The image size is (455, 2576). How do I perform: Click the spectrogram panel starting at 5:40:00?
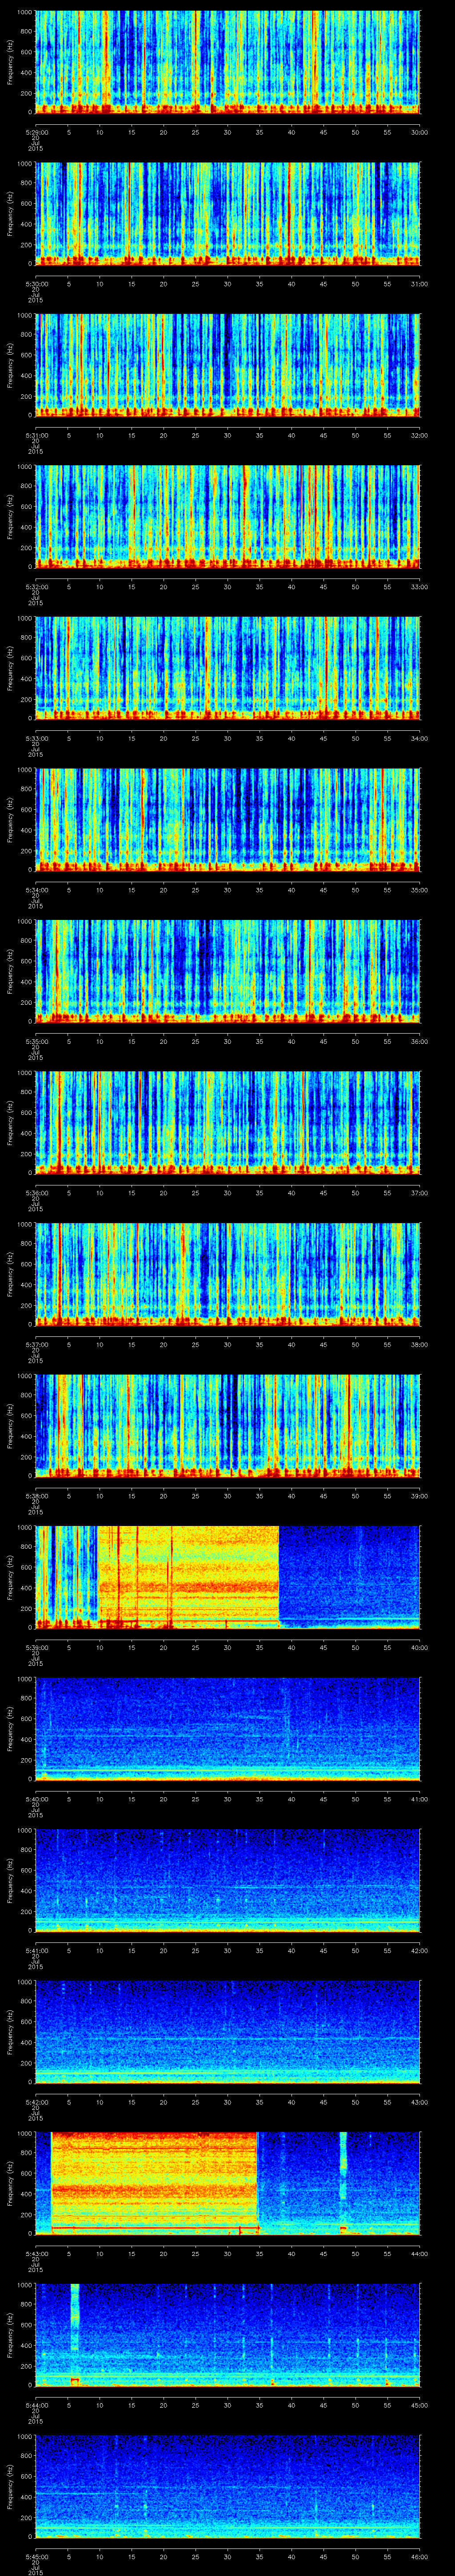point(228,1729)
